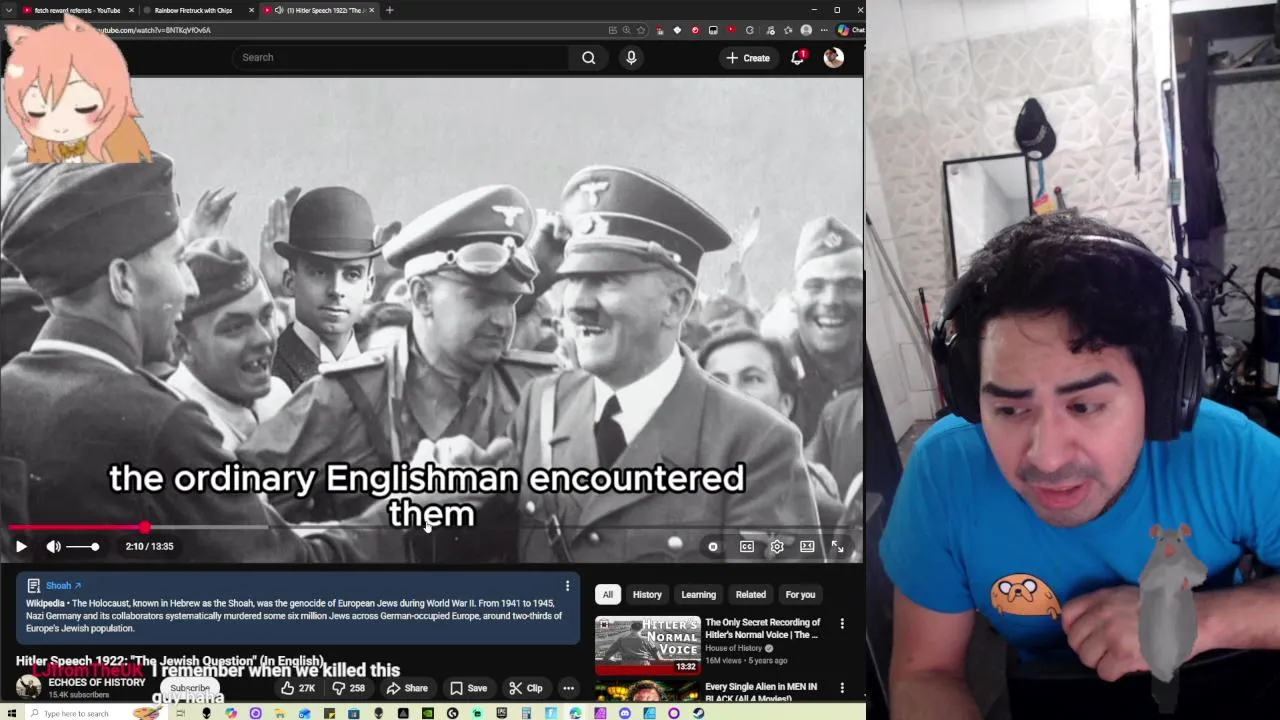The width and height of the screenshot is (1280, 720).
Task: Open the browser three-dot settings menu
Action: click(x=824, y=30)
